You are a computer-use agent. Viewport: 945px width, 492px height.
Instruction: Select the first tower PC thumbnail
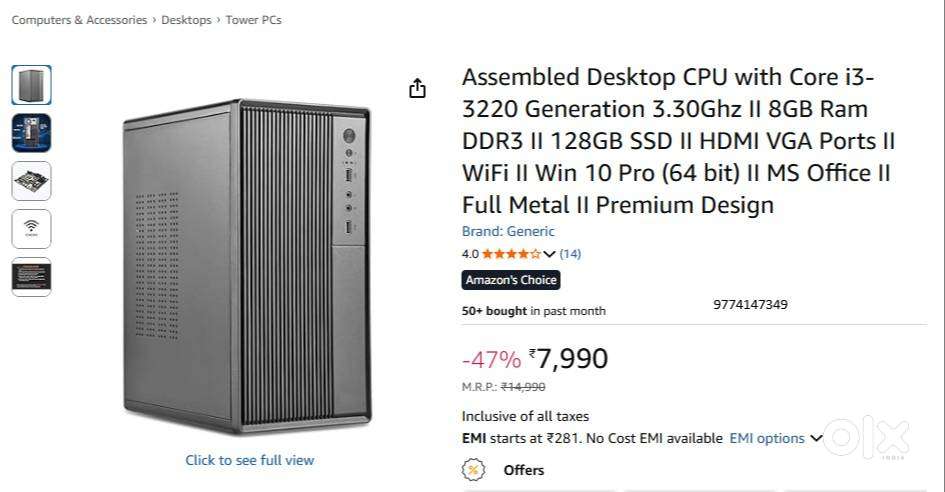click(31, 85)
